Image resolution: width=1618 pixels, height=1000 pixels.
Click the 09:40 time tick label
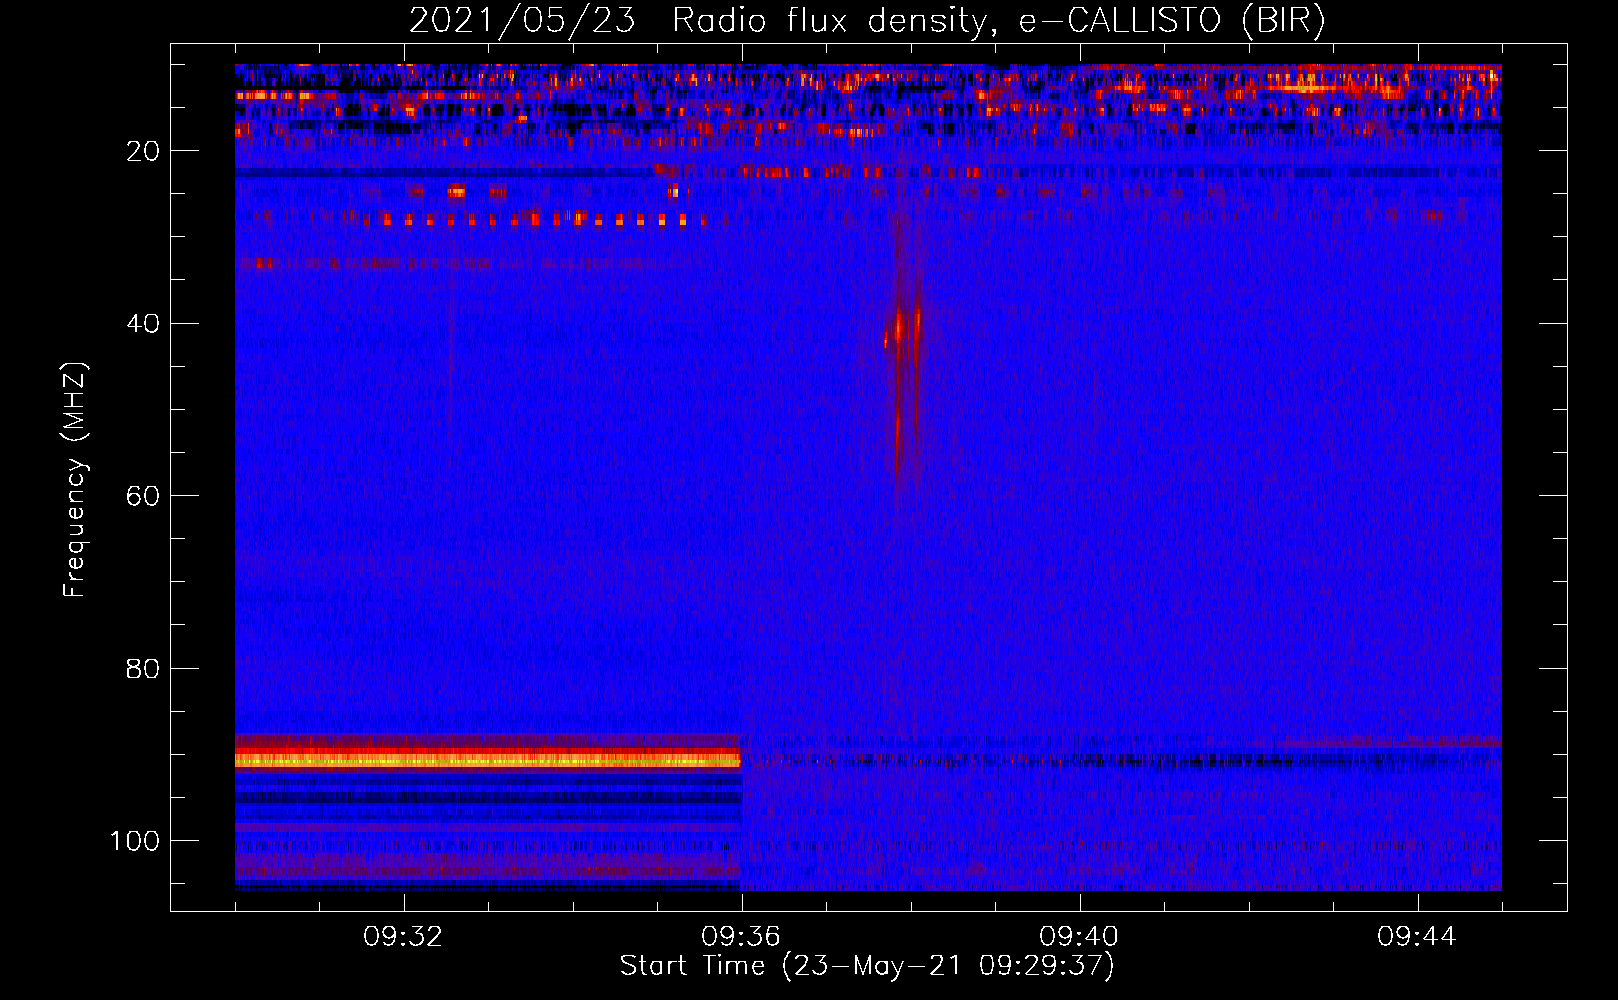tap(1079, 937)
